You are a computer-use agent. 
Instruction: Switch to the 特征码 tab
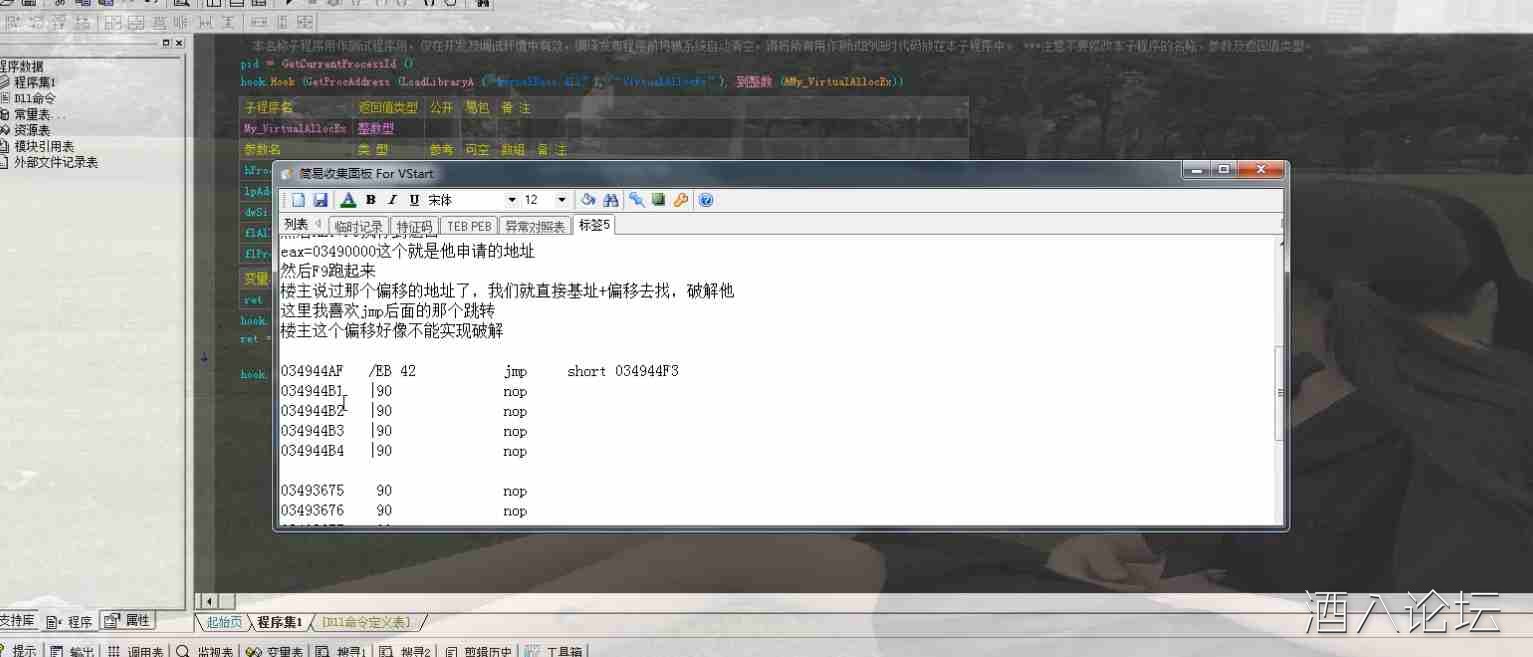[414, 226]
